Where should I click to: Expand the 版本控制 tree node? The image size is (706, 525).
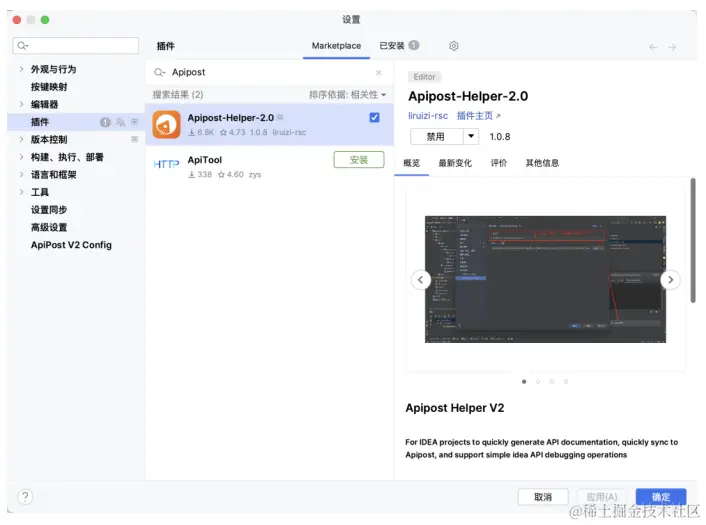click(21, 139)
